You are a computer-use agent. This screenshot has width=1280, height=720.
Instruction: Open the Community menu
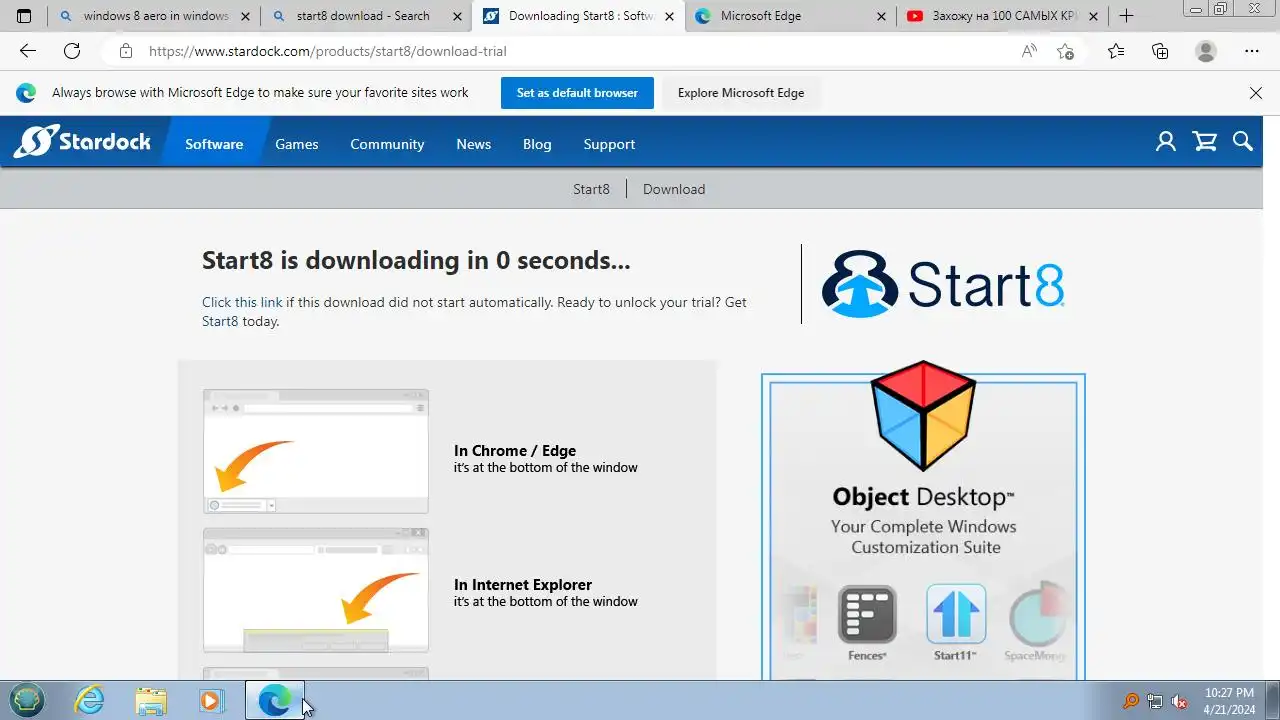coord(387,144)
